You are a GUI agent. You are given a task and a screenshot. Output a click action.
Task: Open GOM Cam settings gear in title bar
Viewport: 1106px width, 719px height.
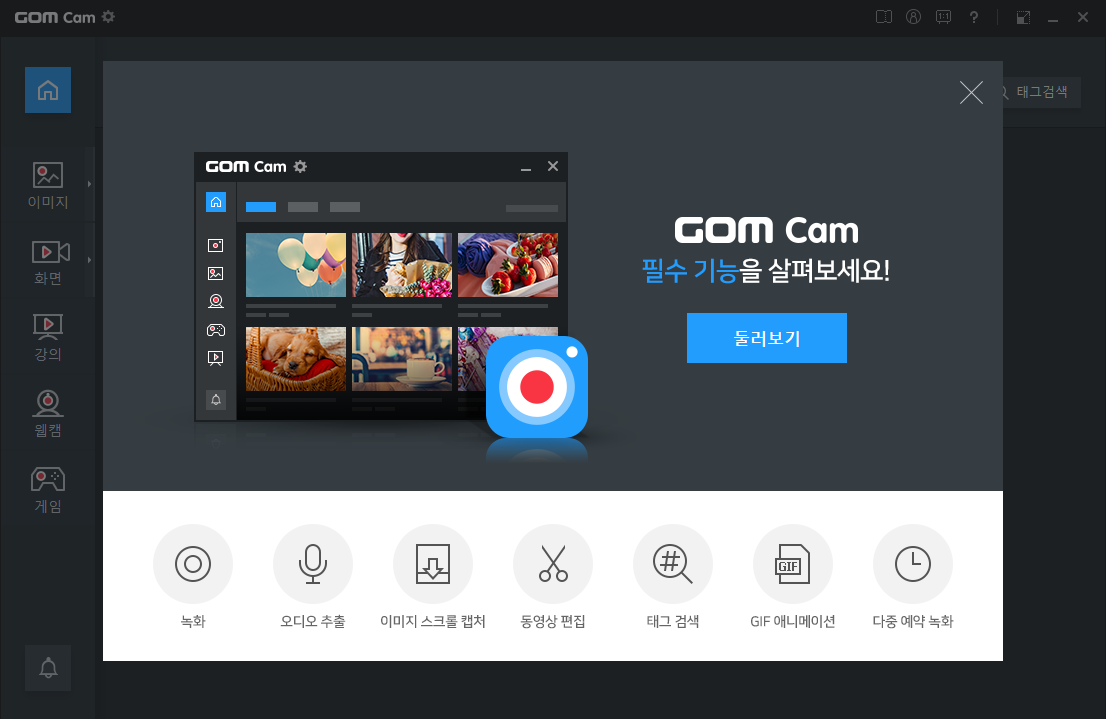coord(107,16)
